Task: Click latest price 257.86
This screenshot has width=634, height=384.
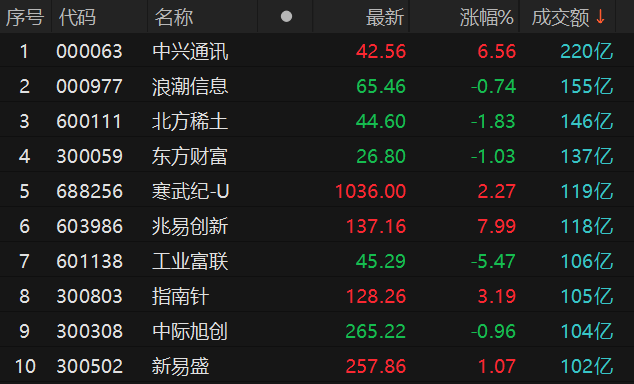Action: pos(376,366)
